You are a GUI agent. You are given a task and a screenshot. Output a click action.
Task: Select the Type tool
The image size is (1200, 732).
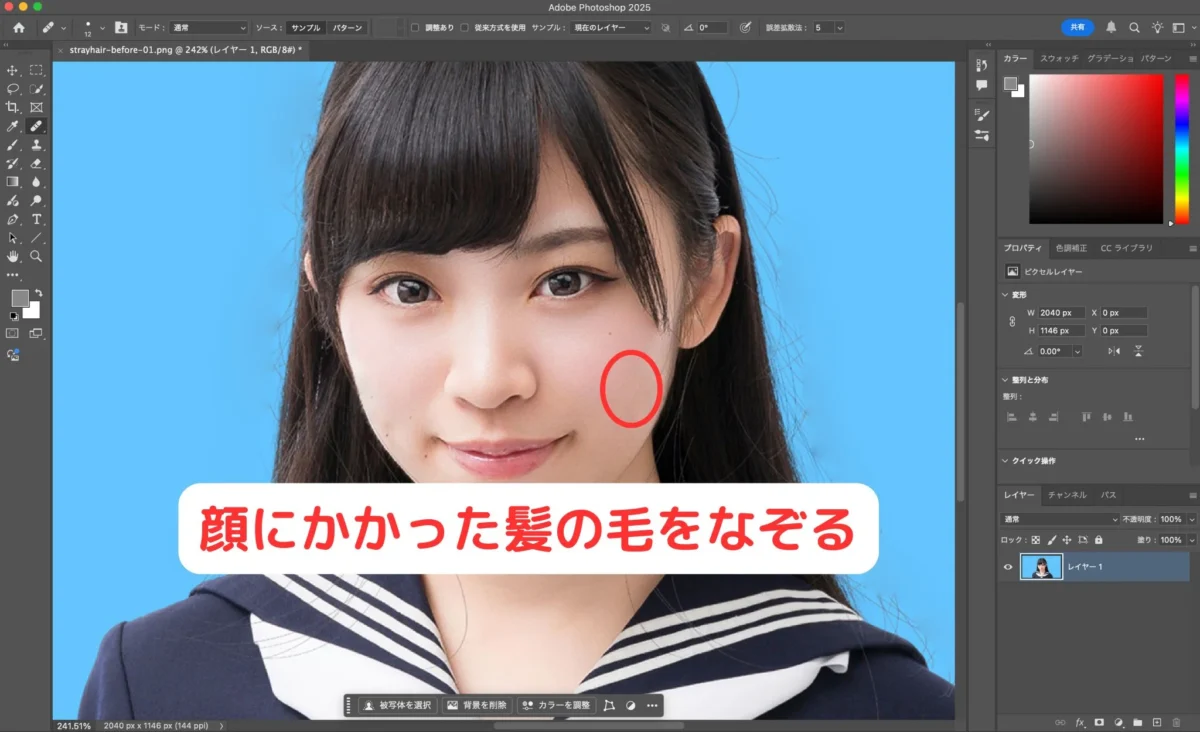[x=36, y=219]
